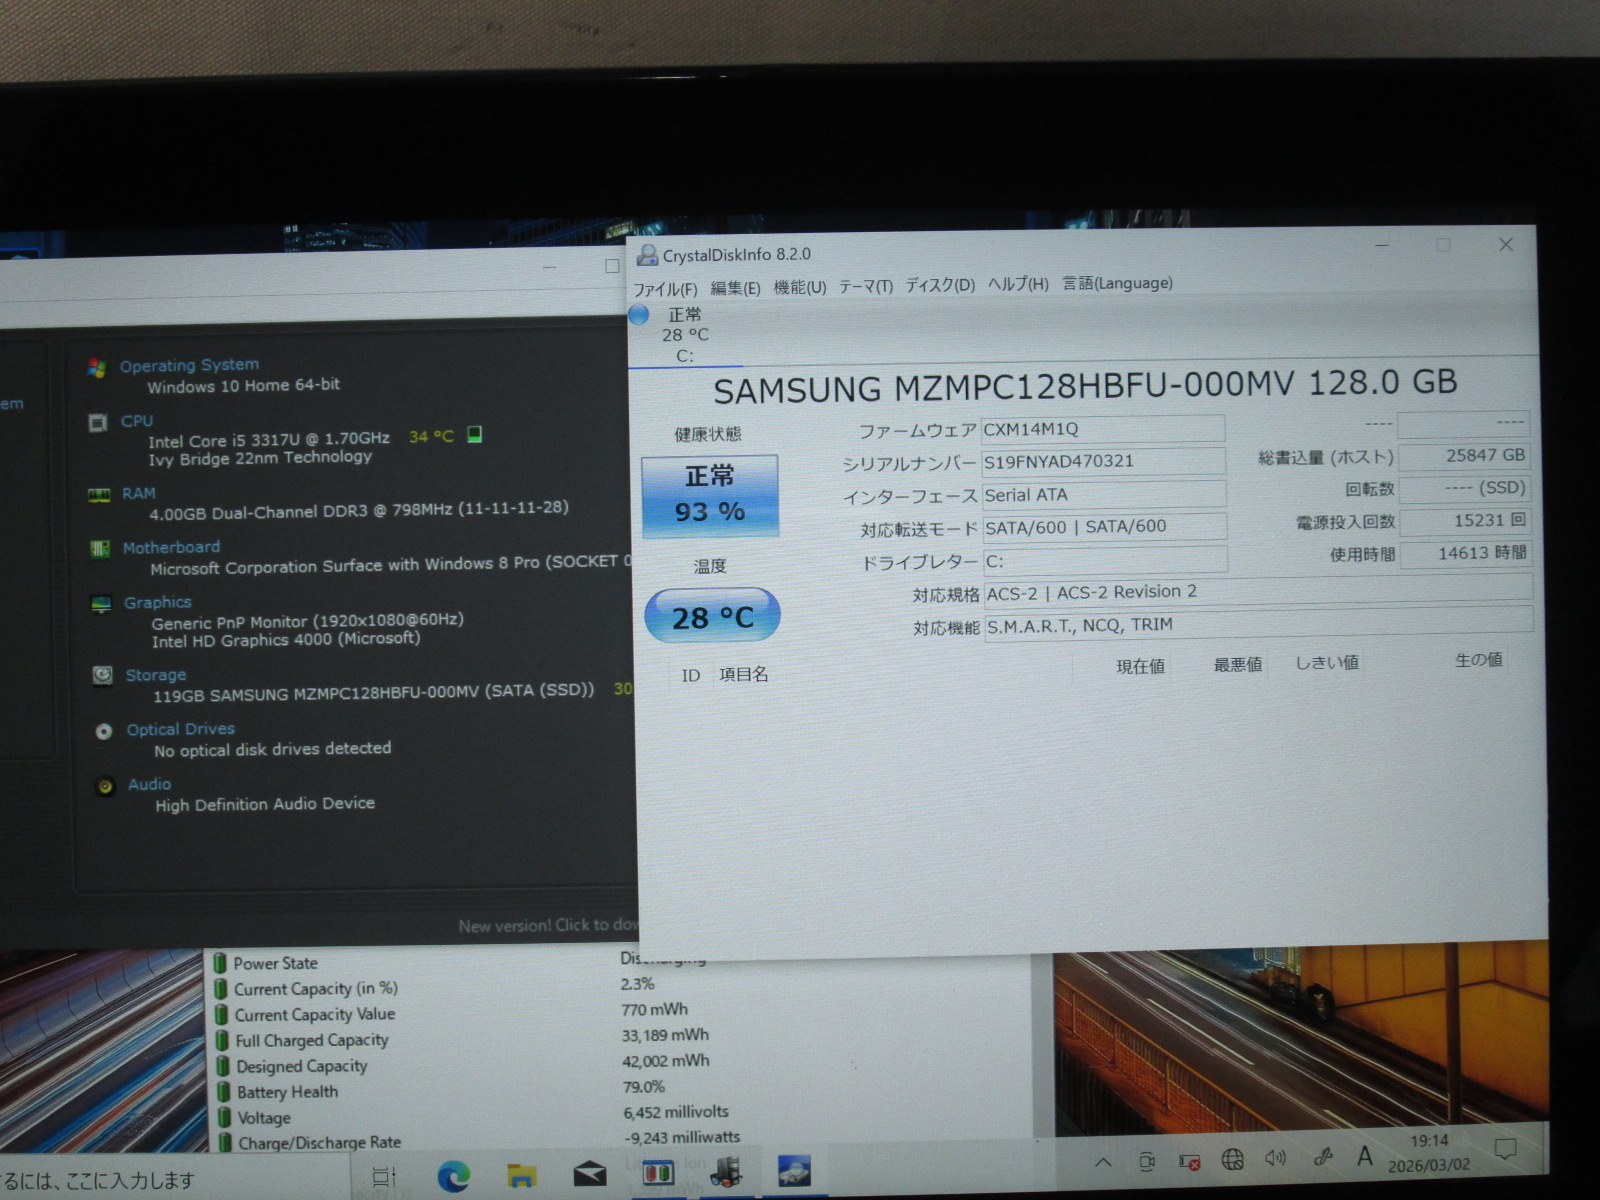Open the notification action center
1600x1200 pixels.
[x=1505, y=1150]
